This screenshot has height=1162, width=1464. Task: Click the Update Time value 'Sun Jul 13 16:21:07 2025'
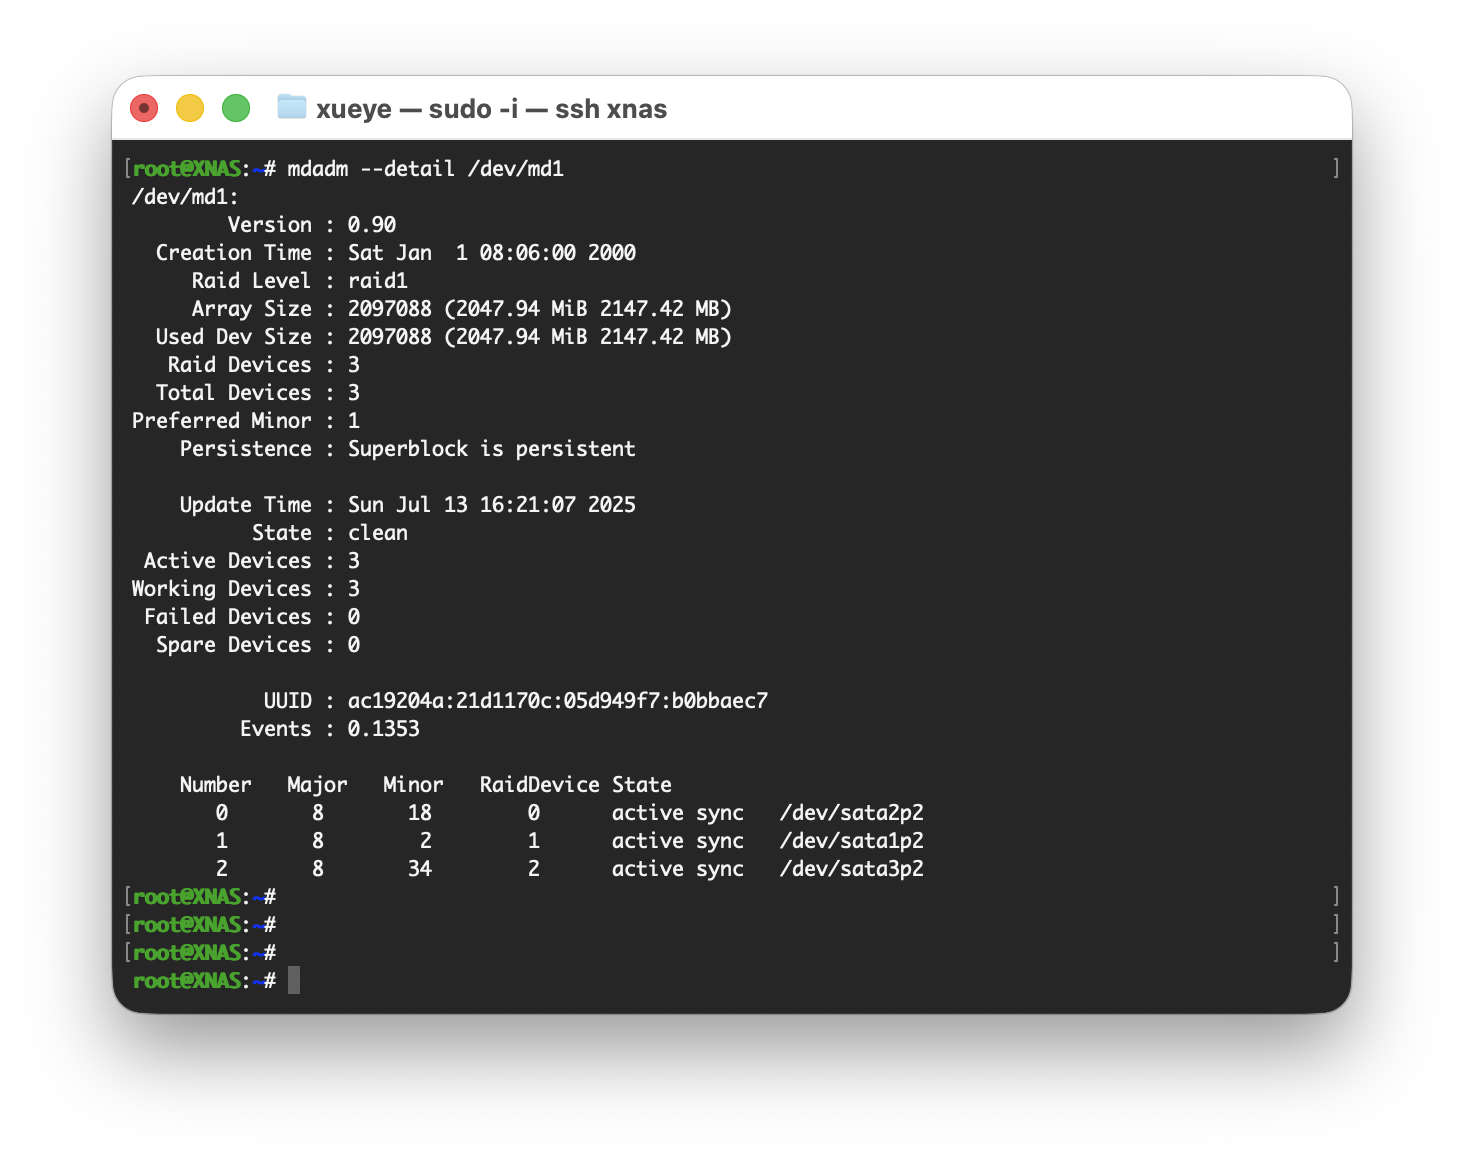click(491, 505)
